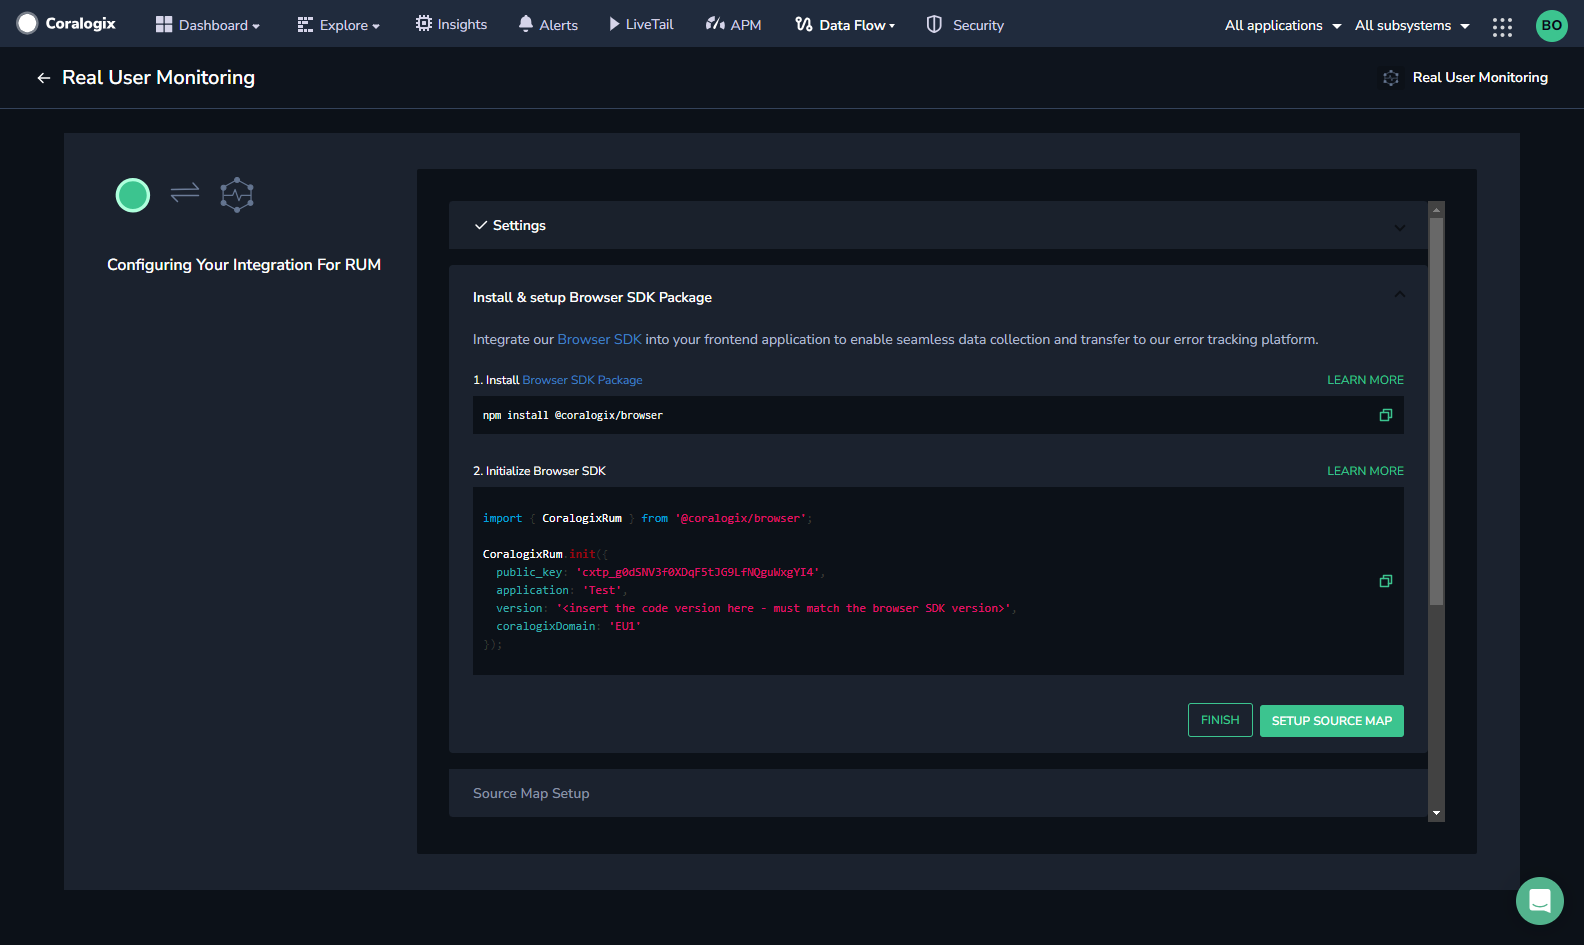This screenshot has height=945, width=1584.
Task: Click the 'Configuring Your Integration For RUM' heading
Action: (244, 264)
